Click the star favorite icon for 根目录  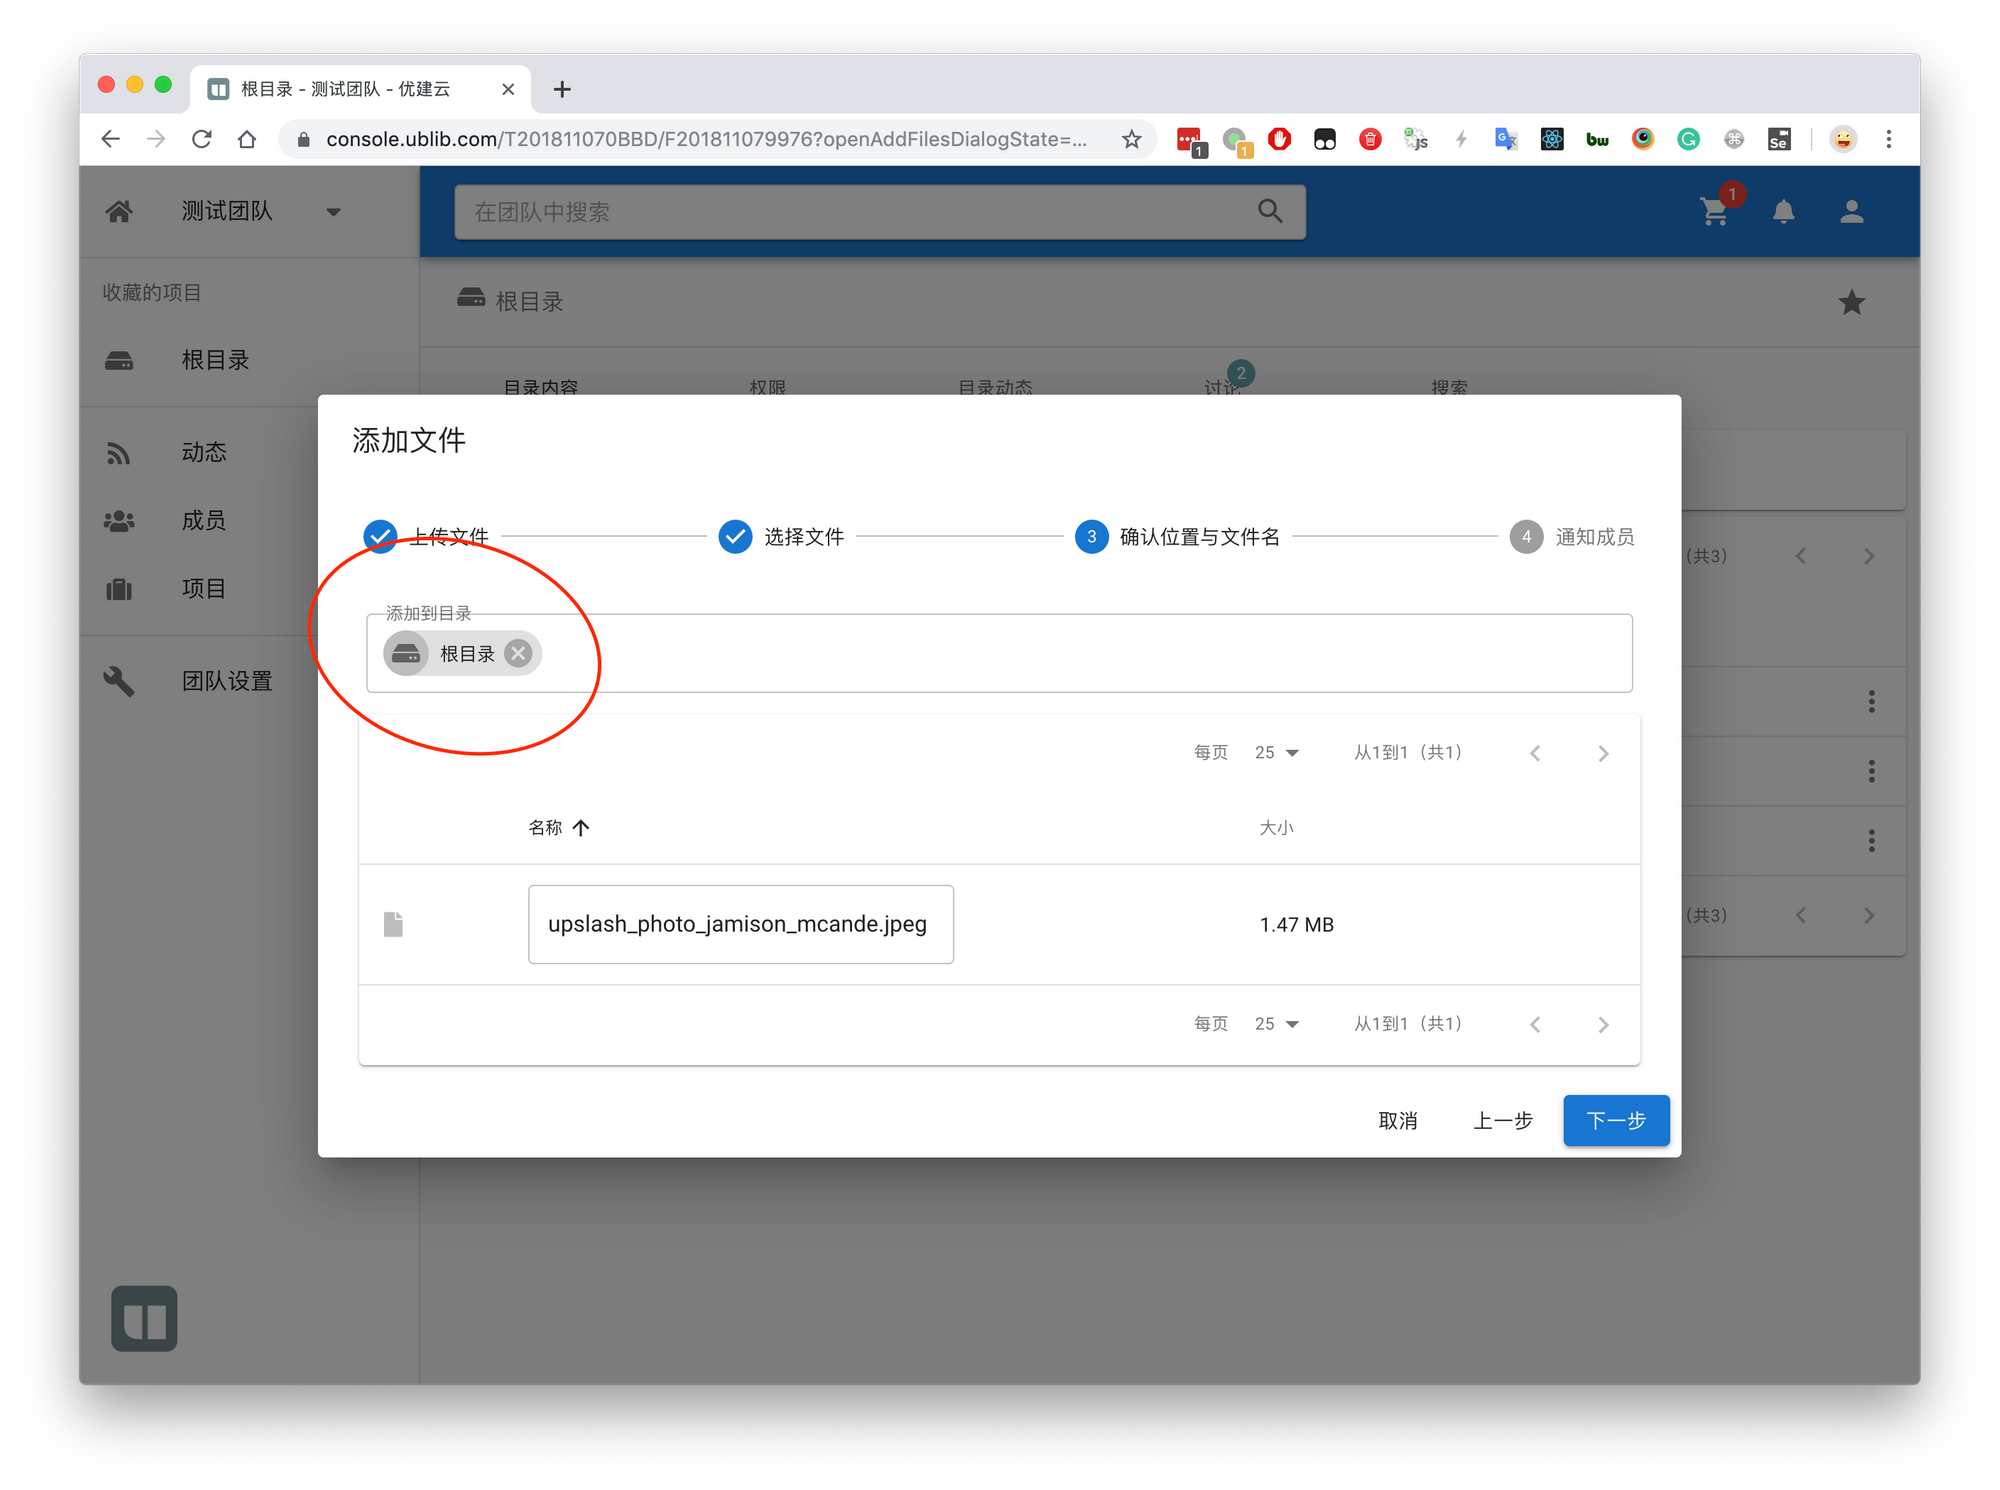click(x=1851, y=302)
